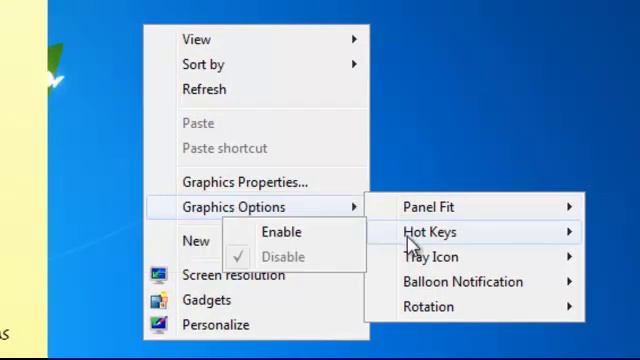Expand the Hot Keys submenu arrow

pyautogui.click(x=569, y=232)
